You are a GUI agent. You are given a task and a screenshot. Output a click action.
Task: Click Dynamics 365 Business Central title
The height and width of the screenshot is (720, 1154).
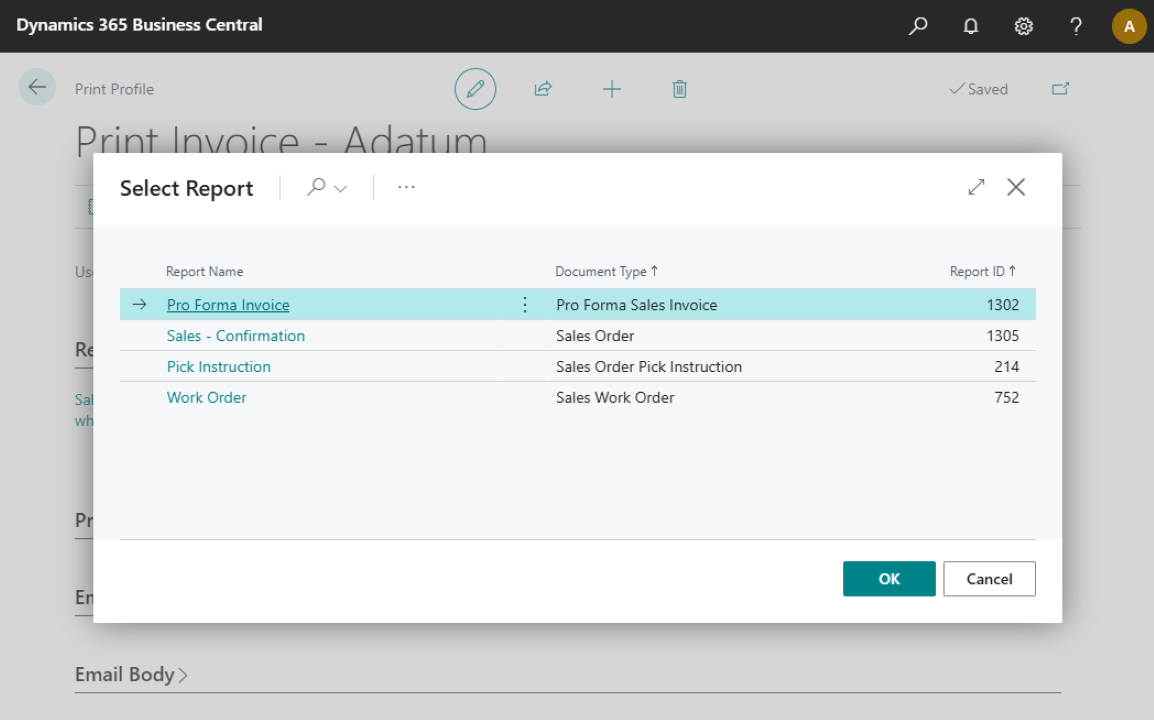[139, 25]
